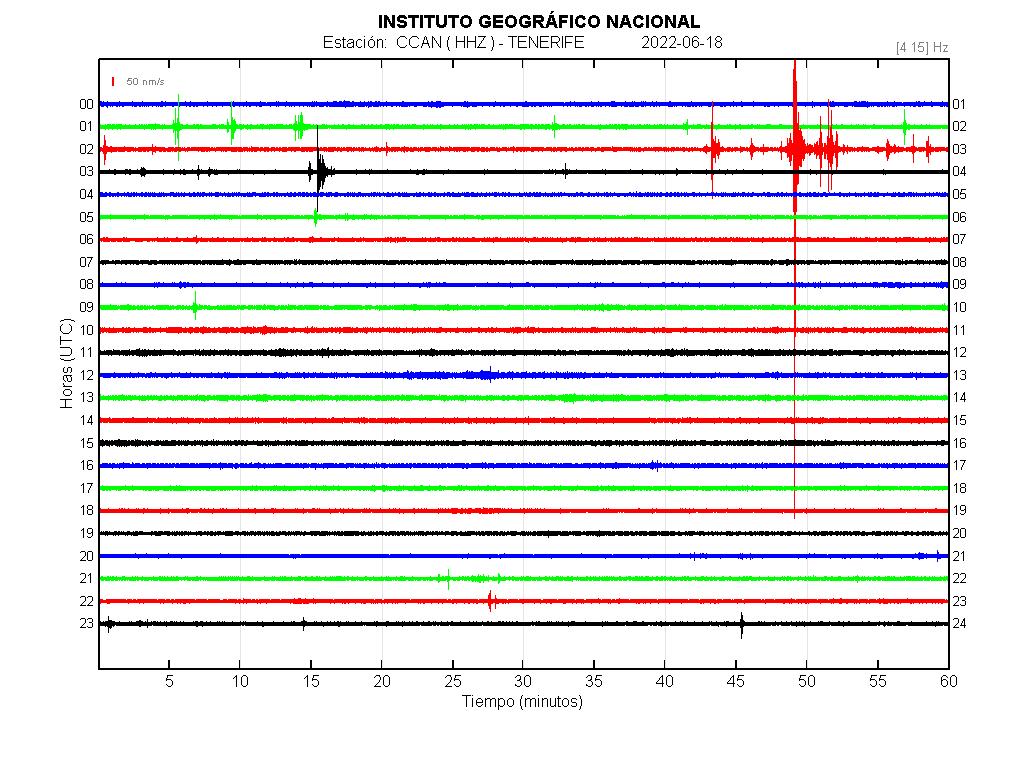
Task: Click the 30 minute tick label
Action: click(x=523, y=681)
